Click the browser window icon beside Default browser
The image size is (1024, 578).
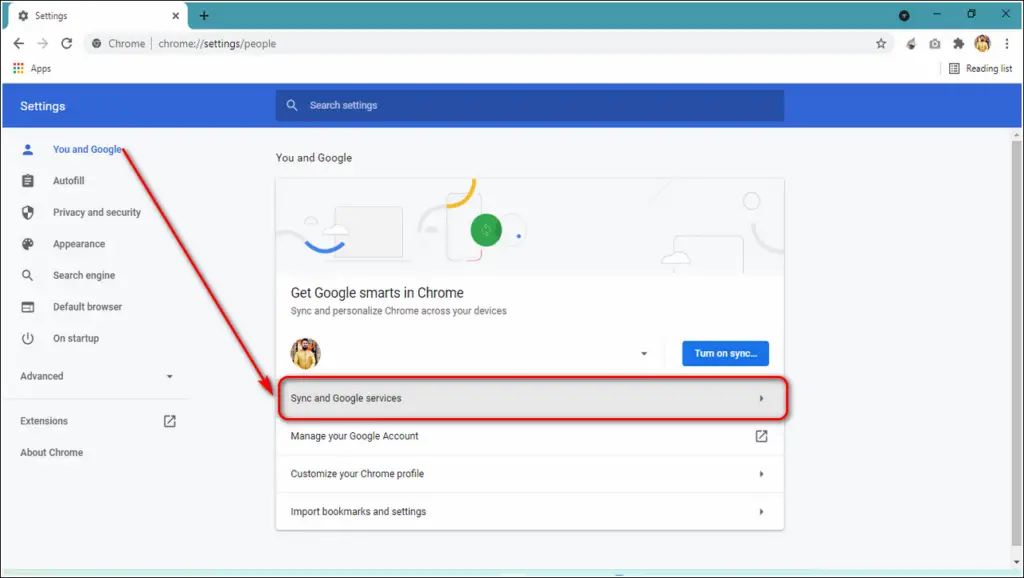tap(27, 307)
